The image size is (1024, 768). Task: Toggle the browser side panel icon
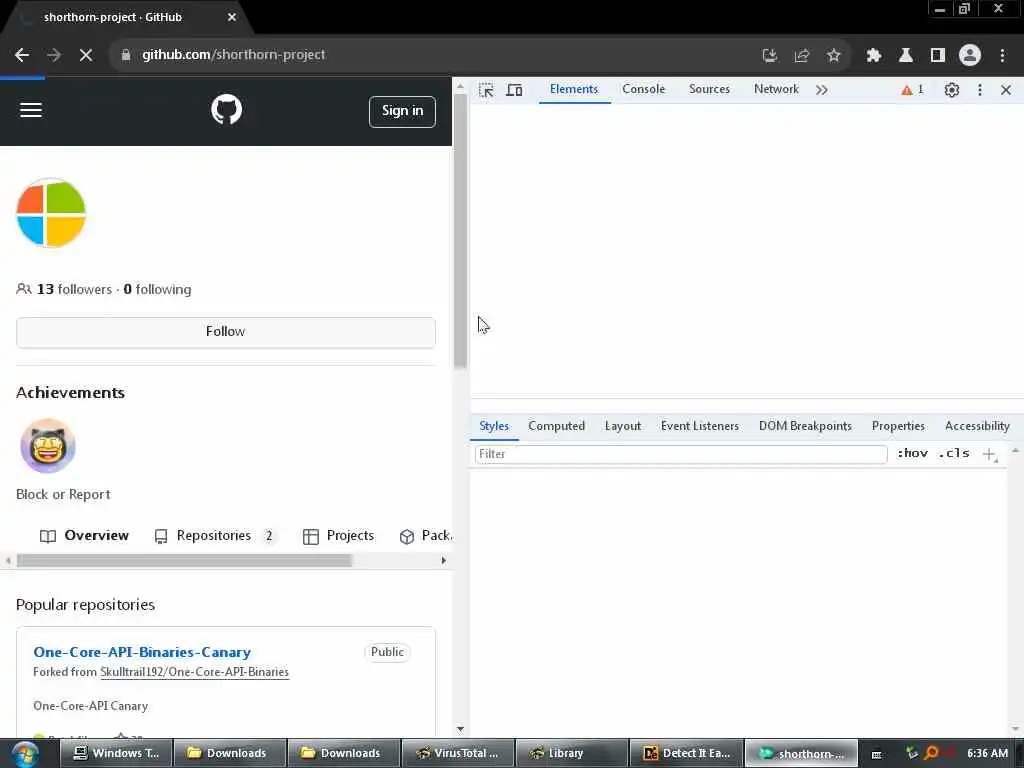(938, 56)
